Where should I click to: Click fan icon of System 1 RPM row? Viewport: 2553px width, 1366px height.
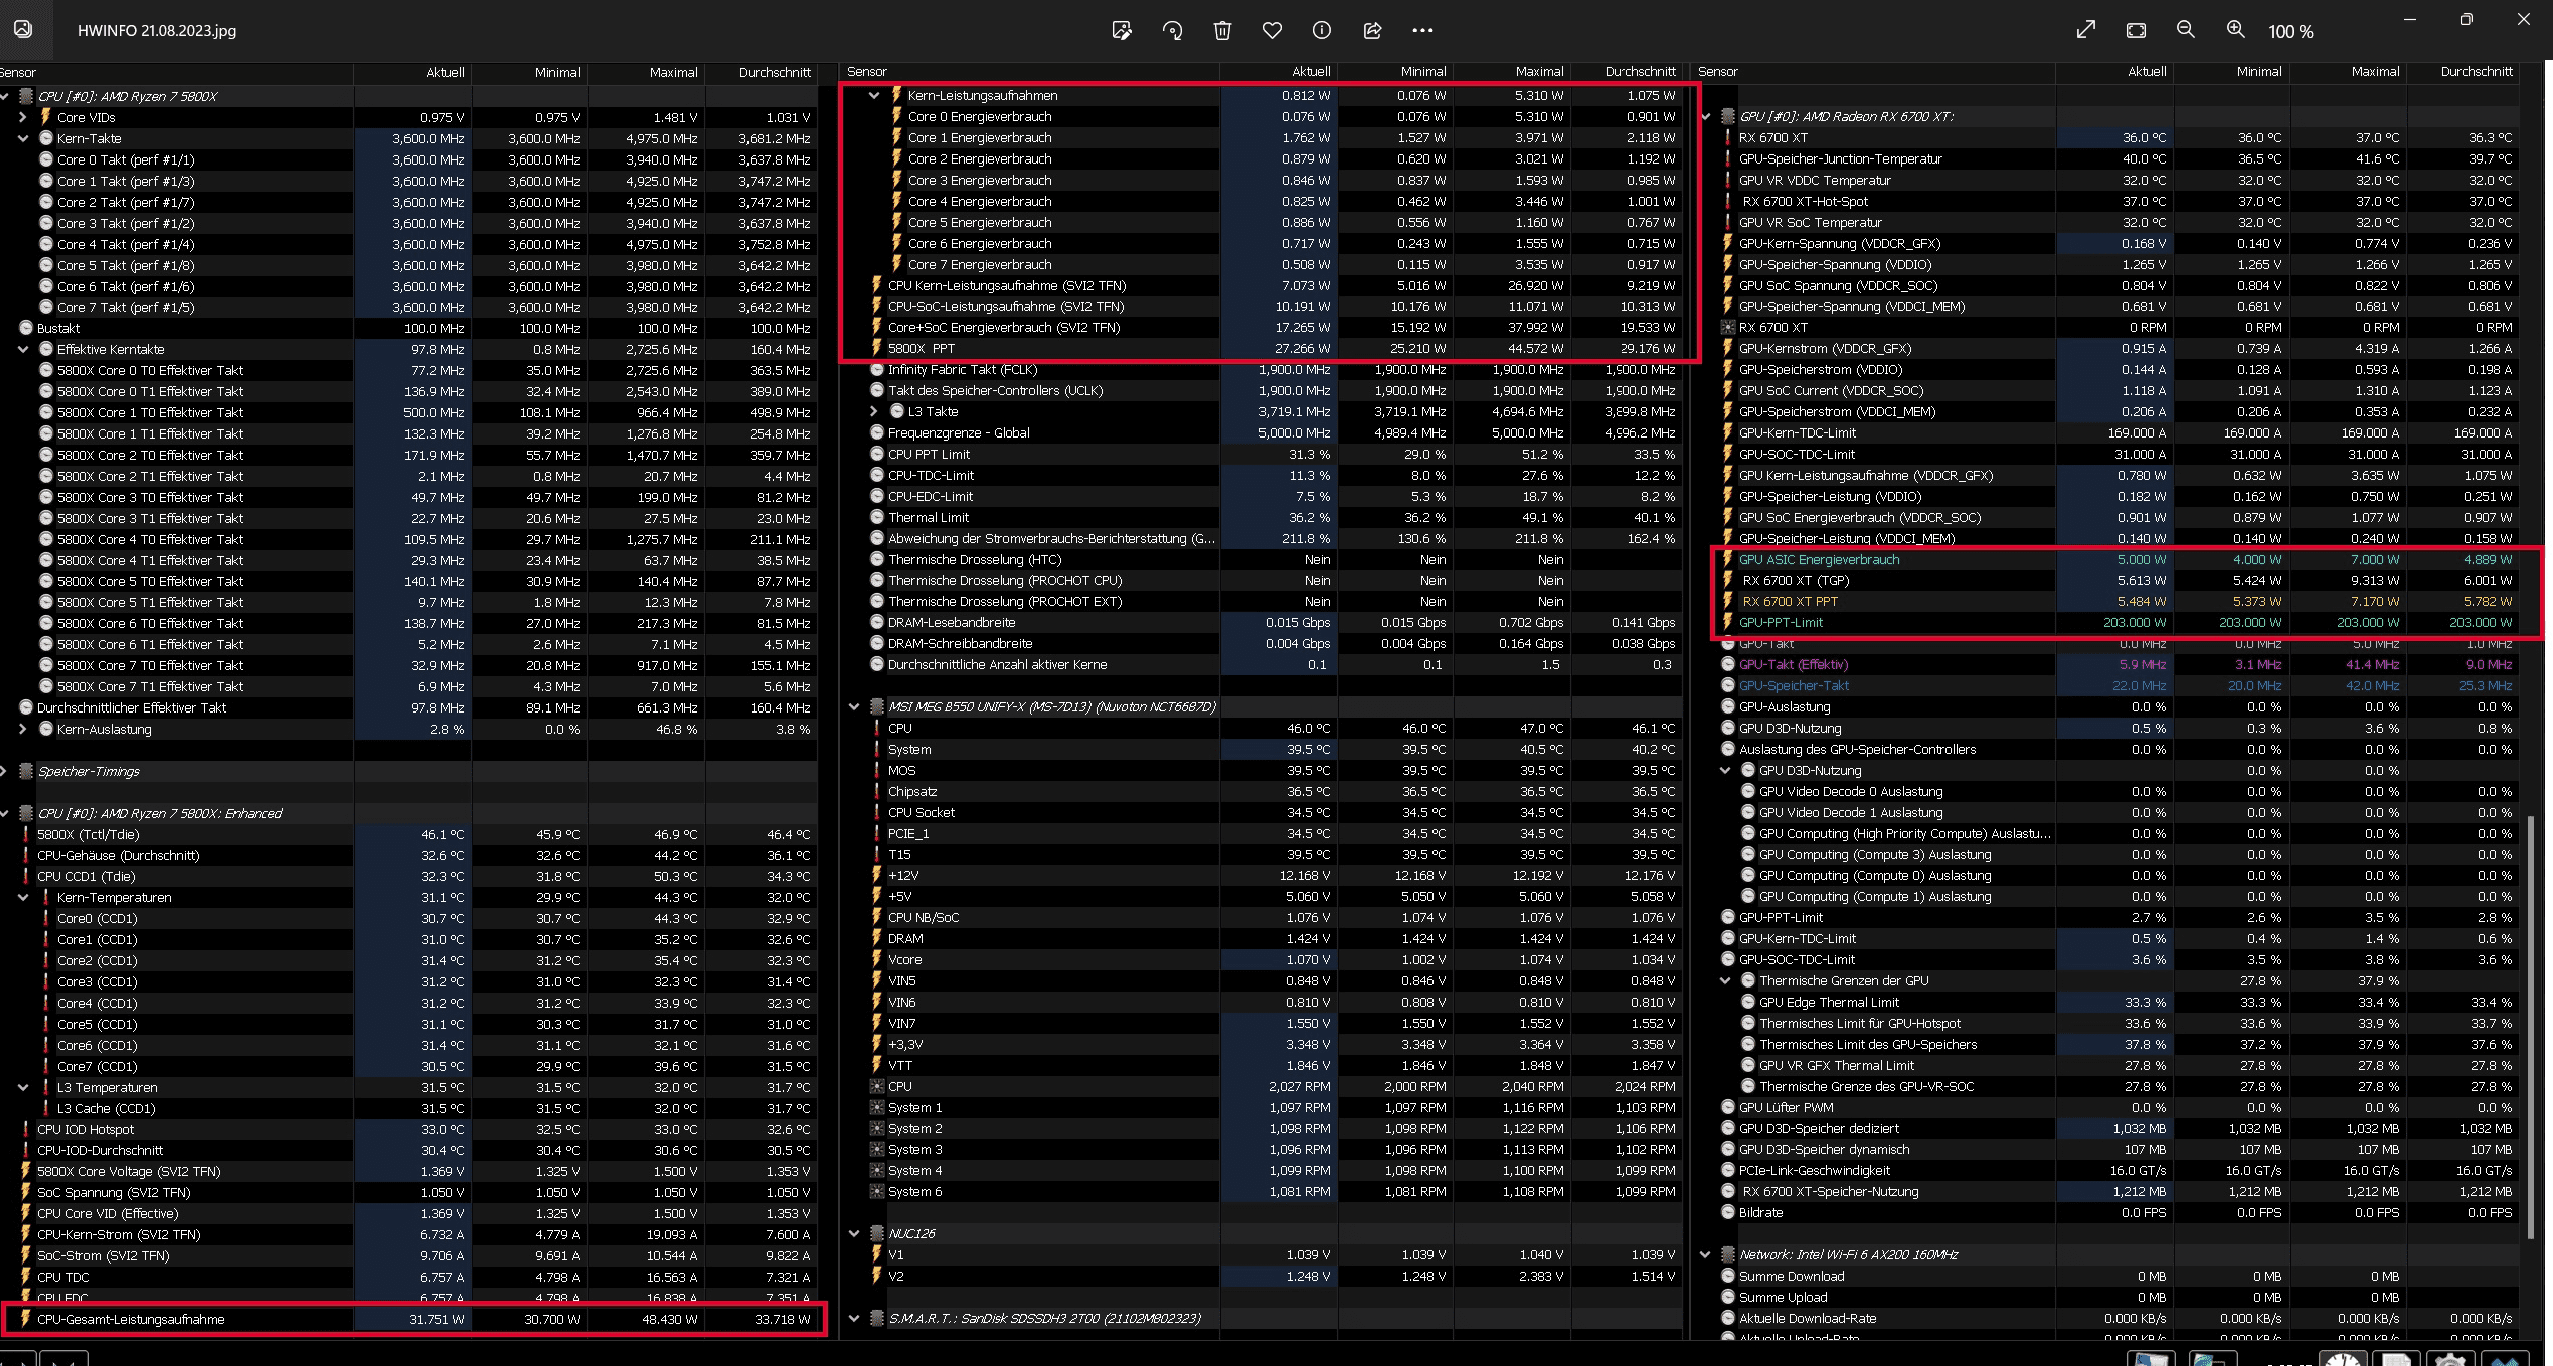tap(877, 1107)
